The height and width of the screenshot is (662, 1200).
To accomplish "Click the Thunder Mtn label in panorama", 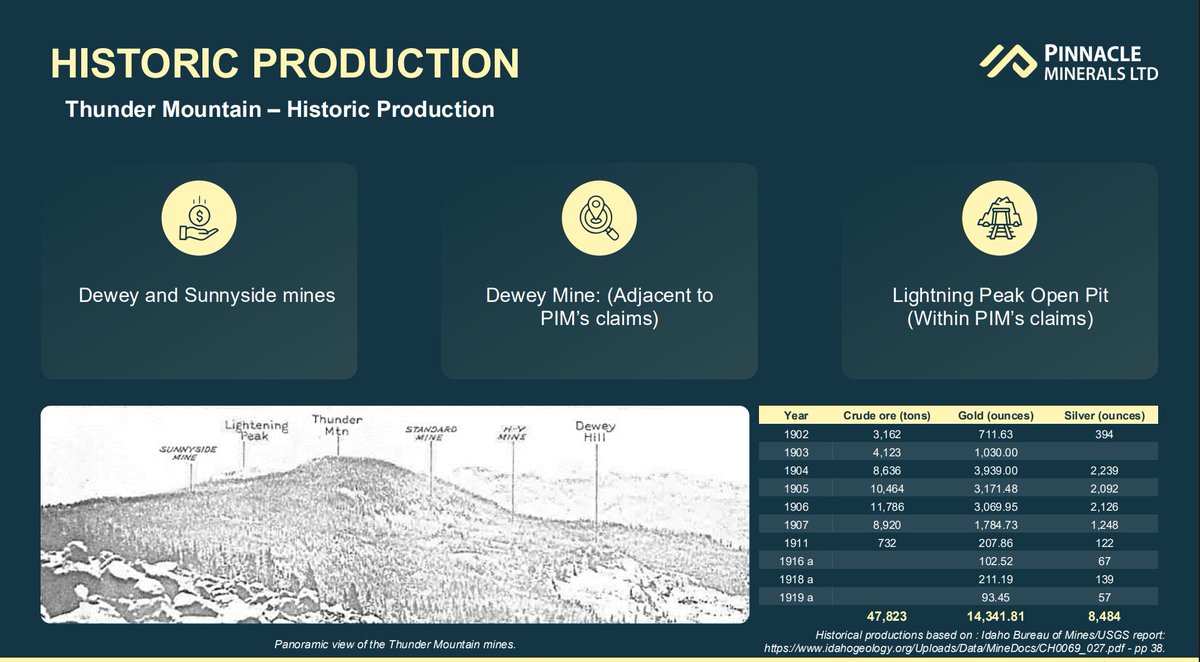I will coord(337,424).
